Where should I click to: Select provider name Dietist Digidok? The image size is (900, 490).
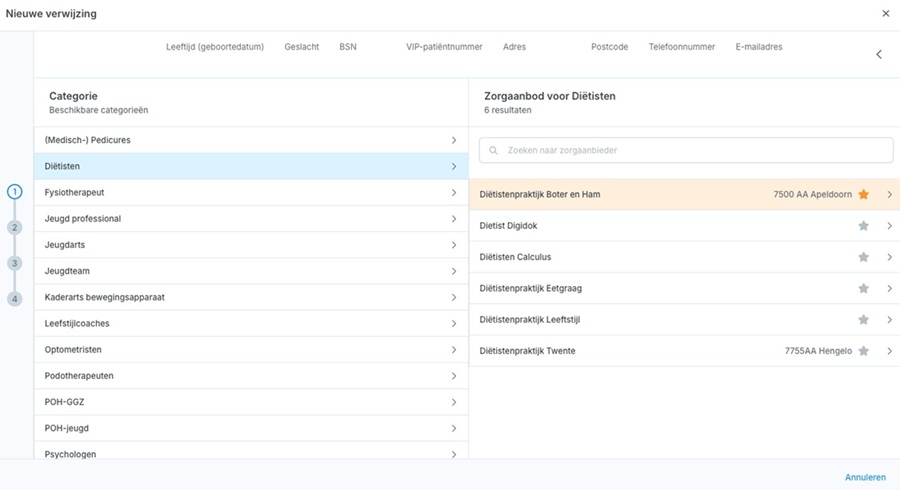(508, 226)
